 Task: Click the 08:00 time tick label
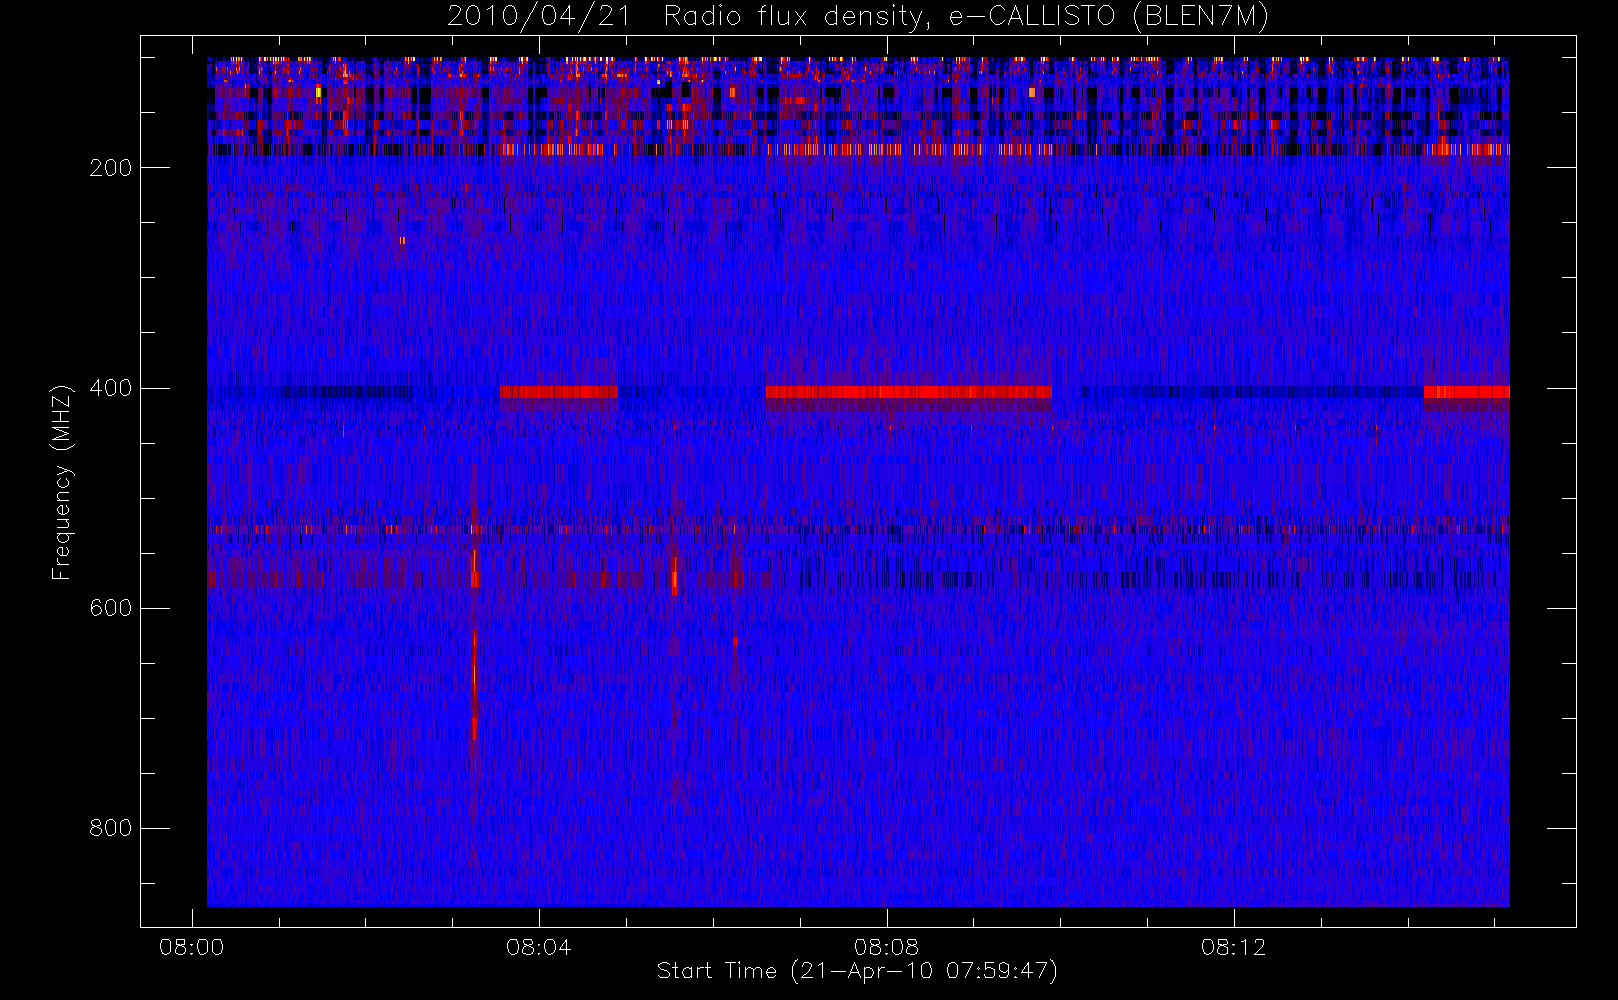(191, 946)
